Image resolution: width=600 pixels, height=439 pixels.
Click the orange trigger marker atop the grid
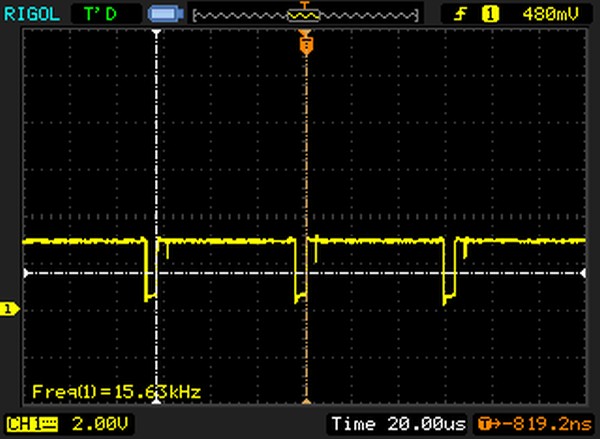click(x=305, y=43)
